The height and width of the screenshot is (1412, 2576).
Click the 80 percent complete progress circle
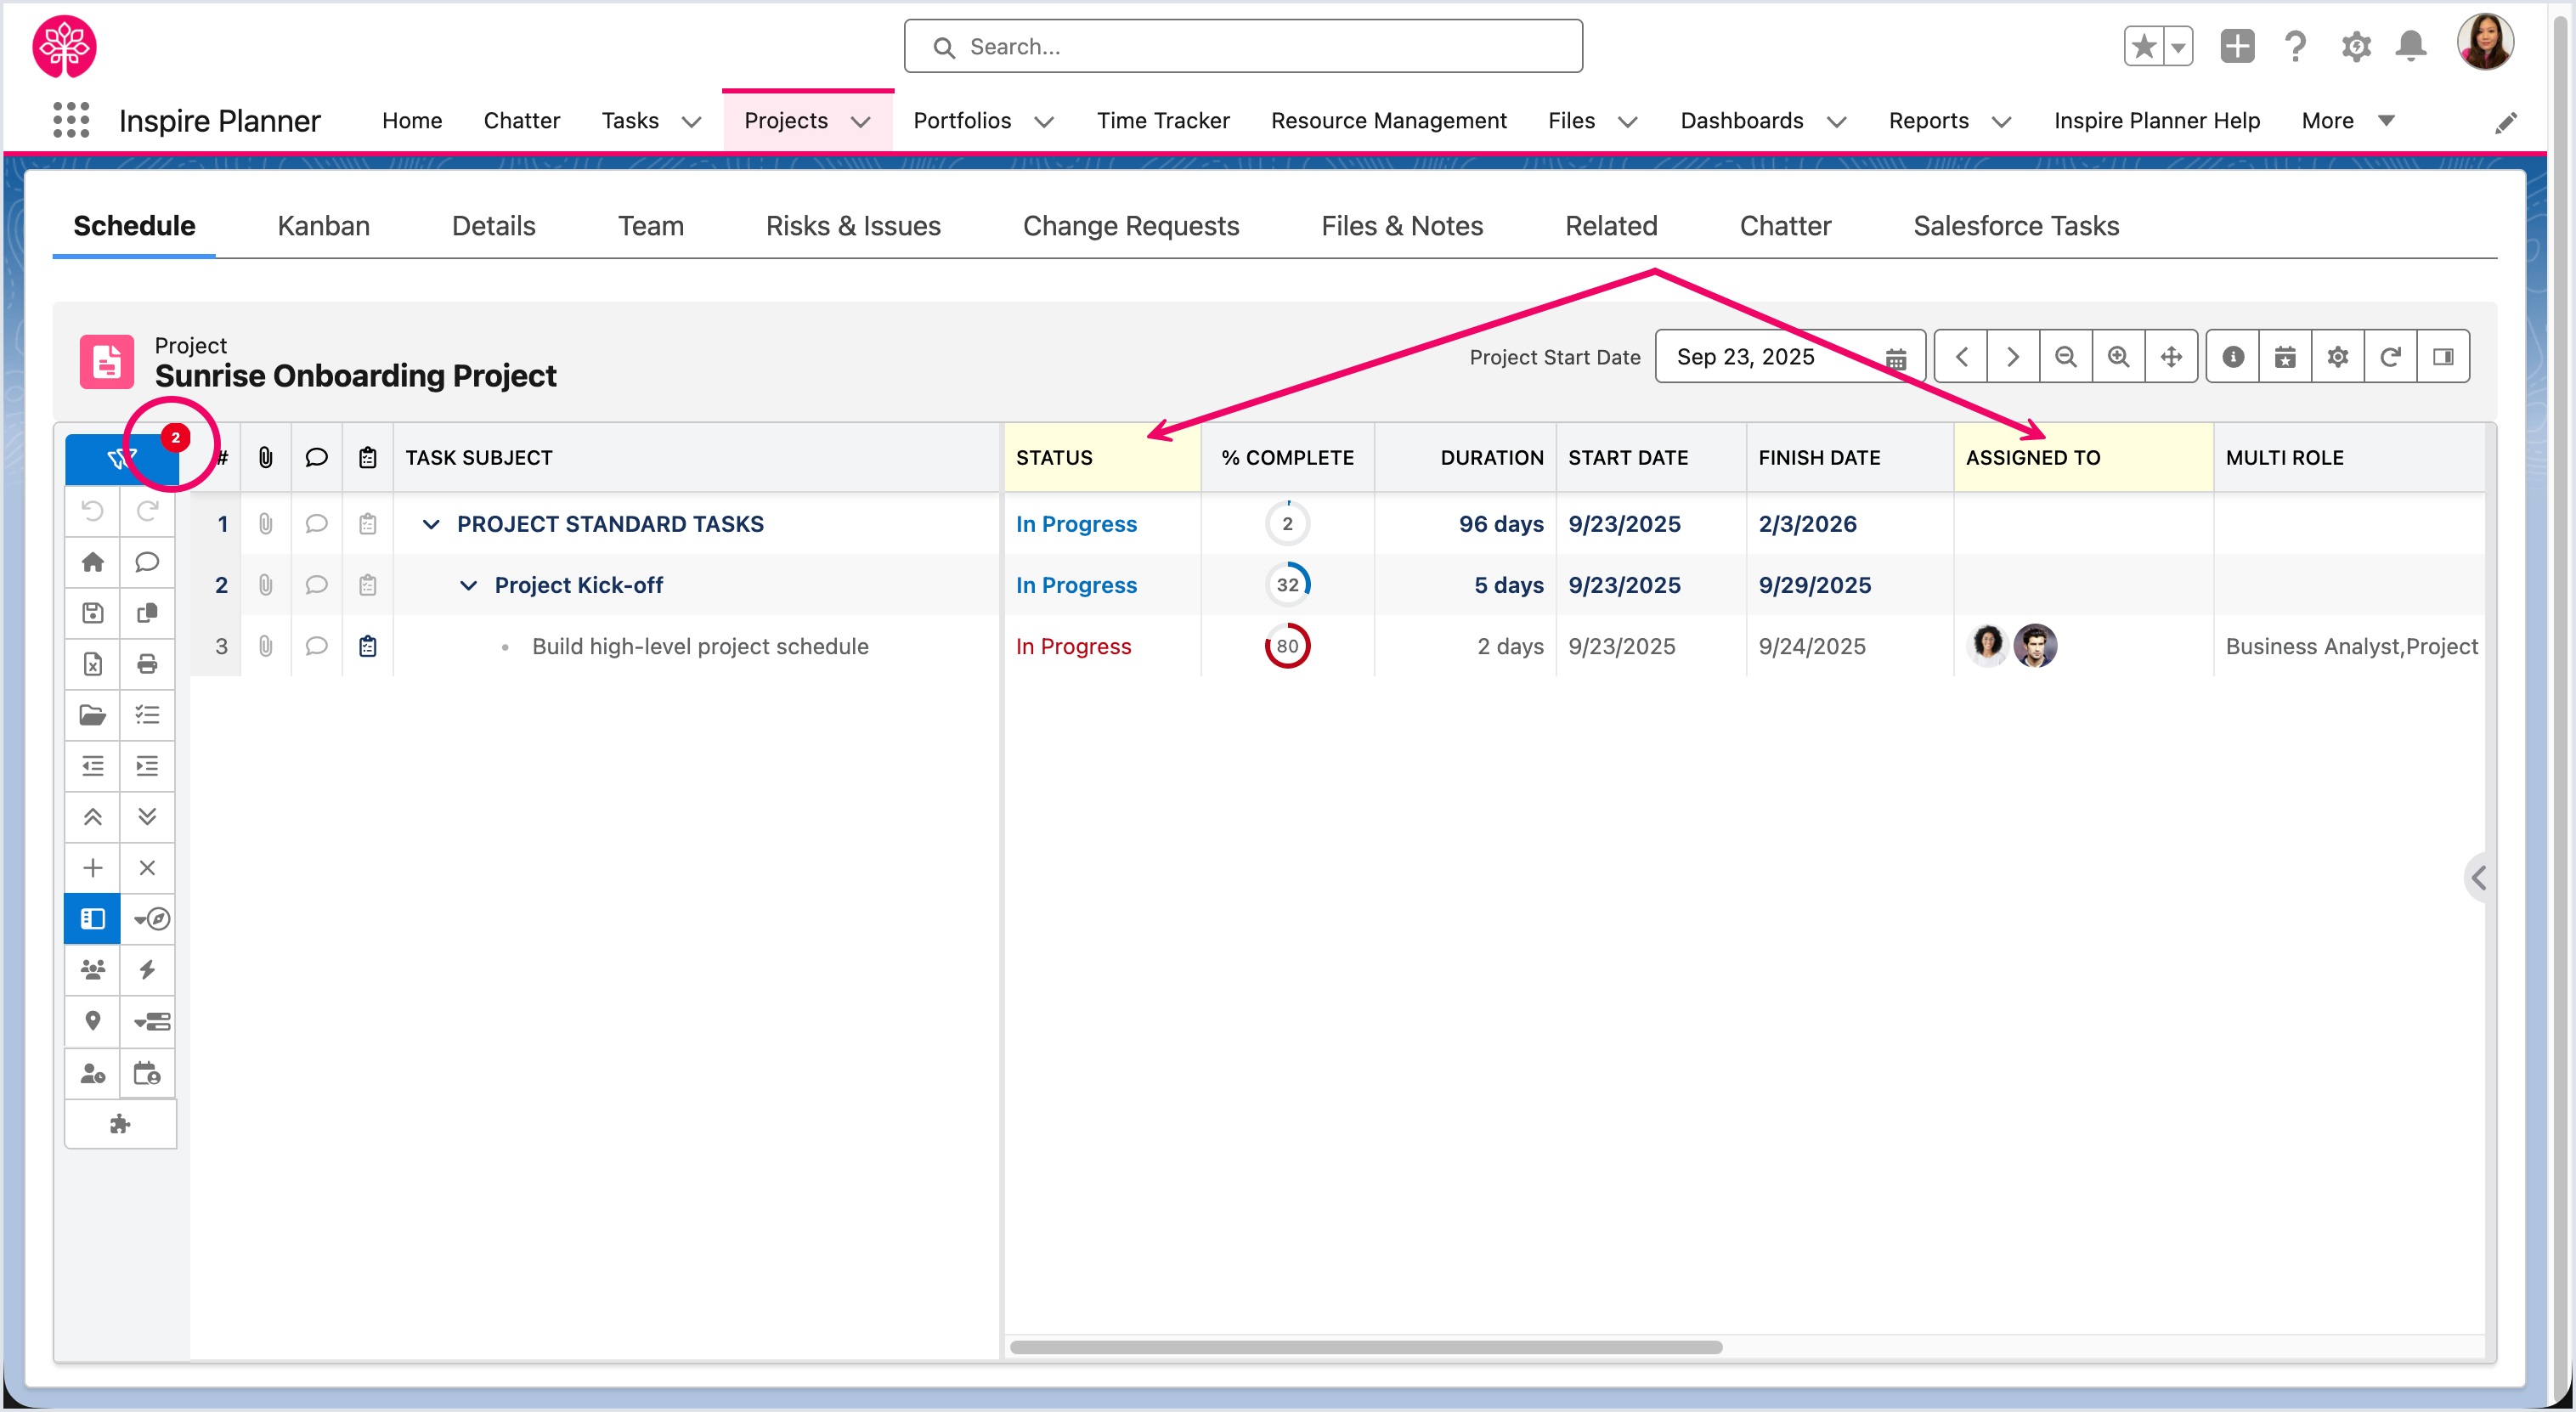coord(1287,646)
